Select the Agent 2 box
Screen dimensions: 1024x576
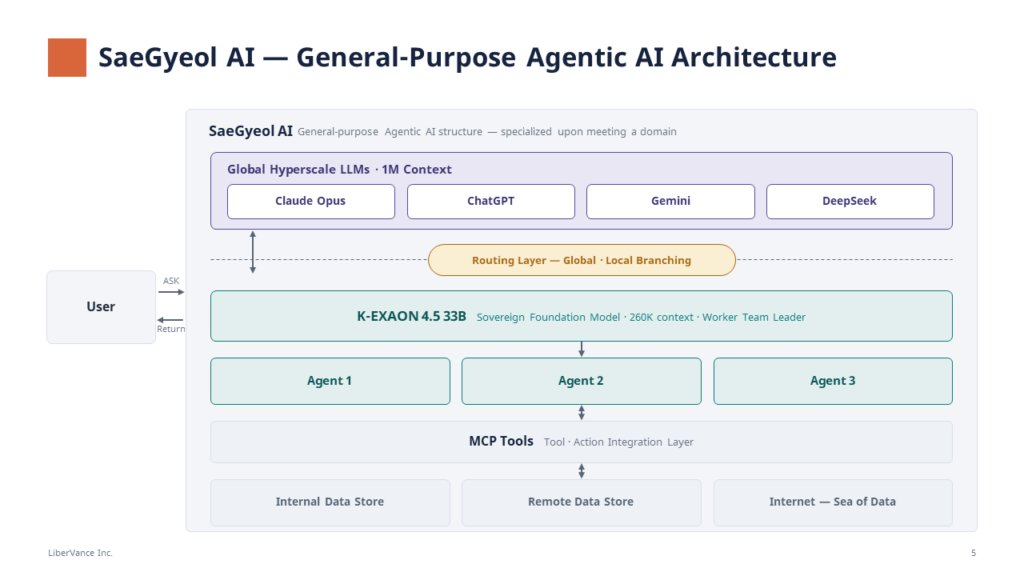tap(581, 381)
